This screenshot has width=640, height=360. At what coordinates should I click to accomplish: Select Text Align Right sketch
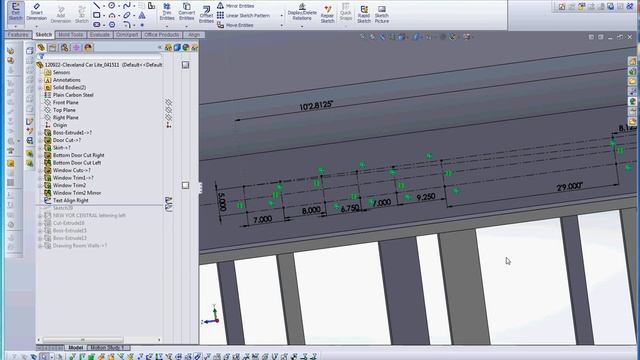[70, 200]
